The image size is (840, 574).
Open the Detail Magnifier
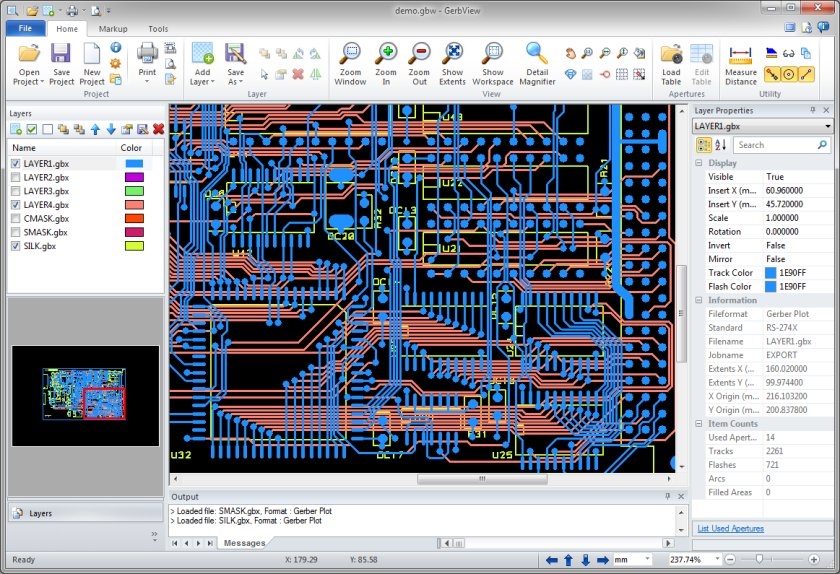pos(537,62)
